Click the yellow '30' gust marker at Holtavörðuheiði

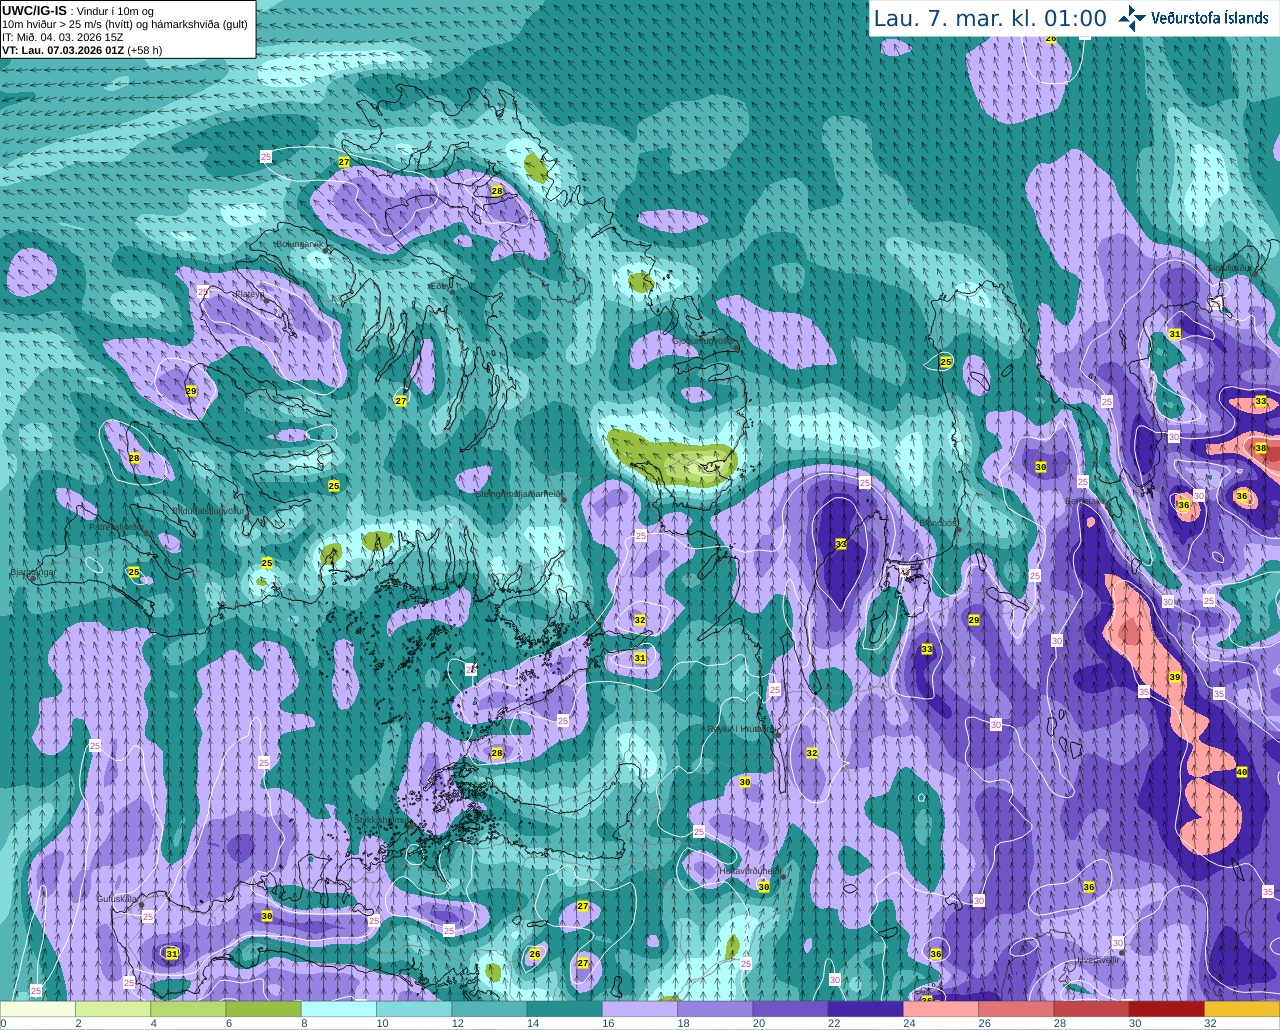point(764,887)
